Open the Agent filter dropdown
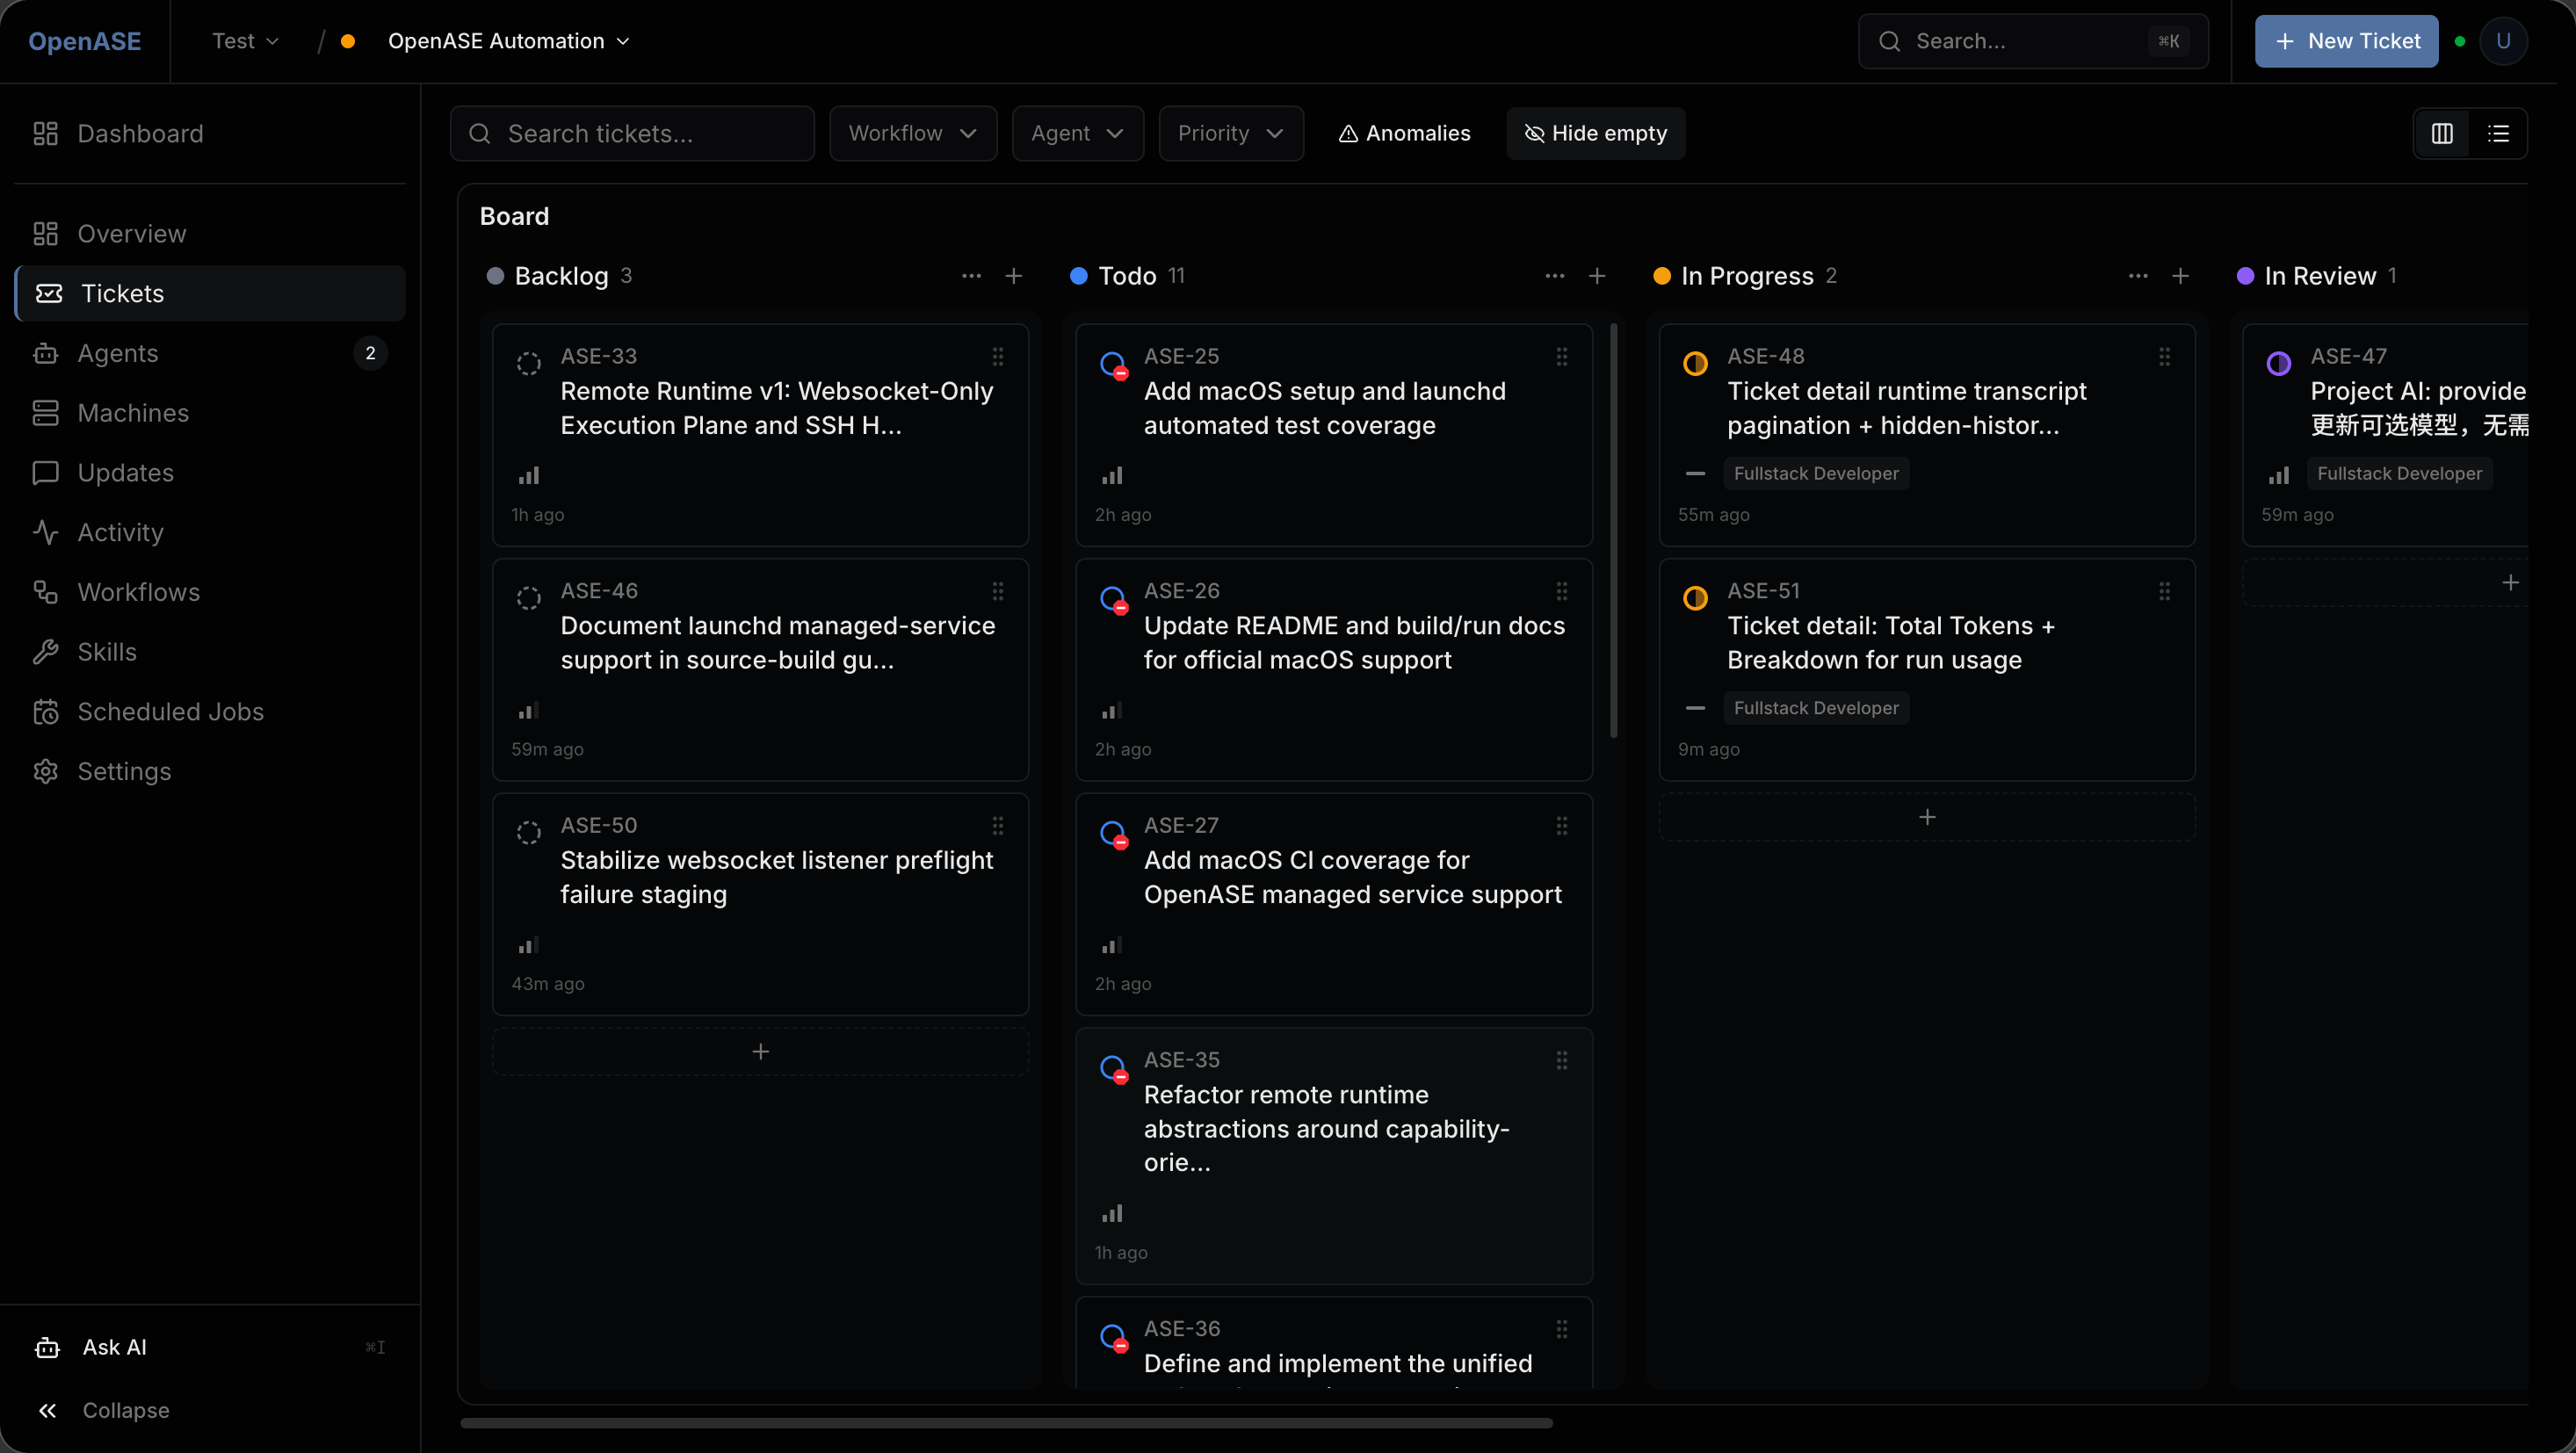2576x1453 pixels. [x=1077, y=133]
